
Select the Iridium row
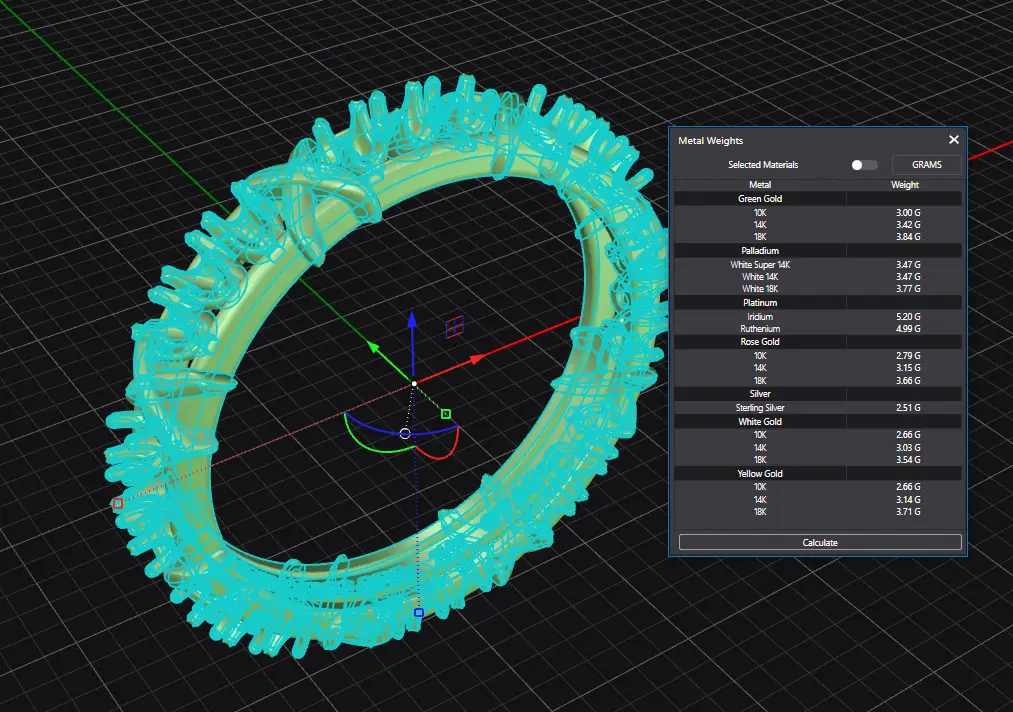[818, 317]
